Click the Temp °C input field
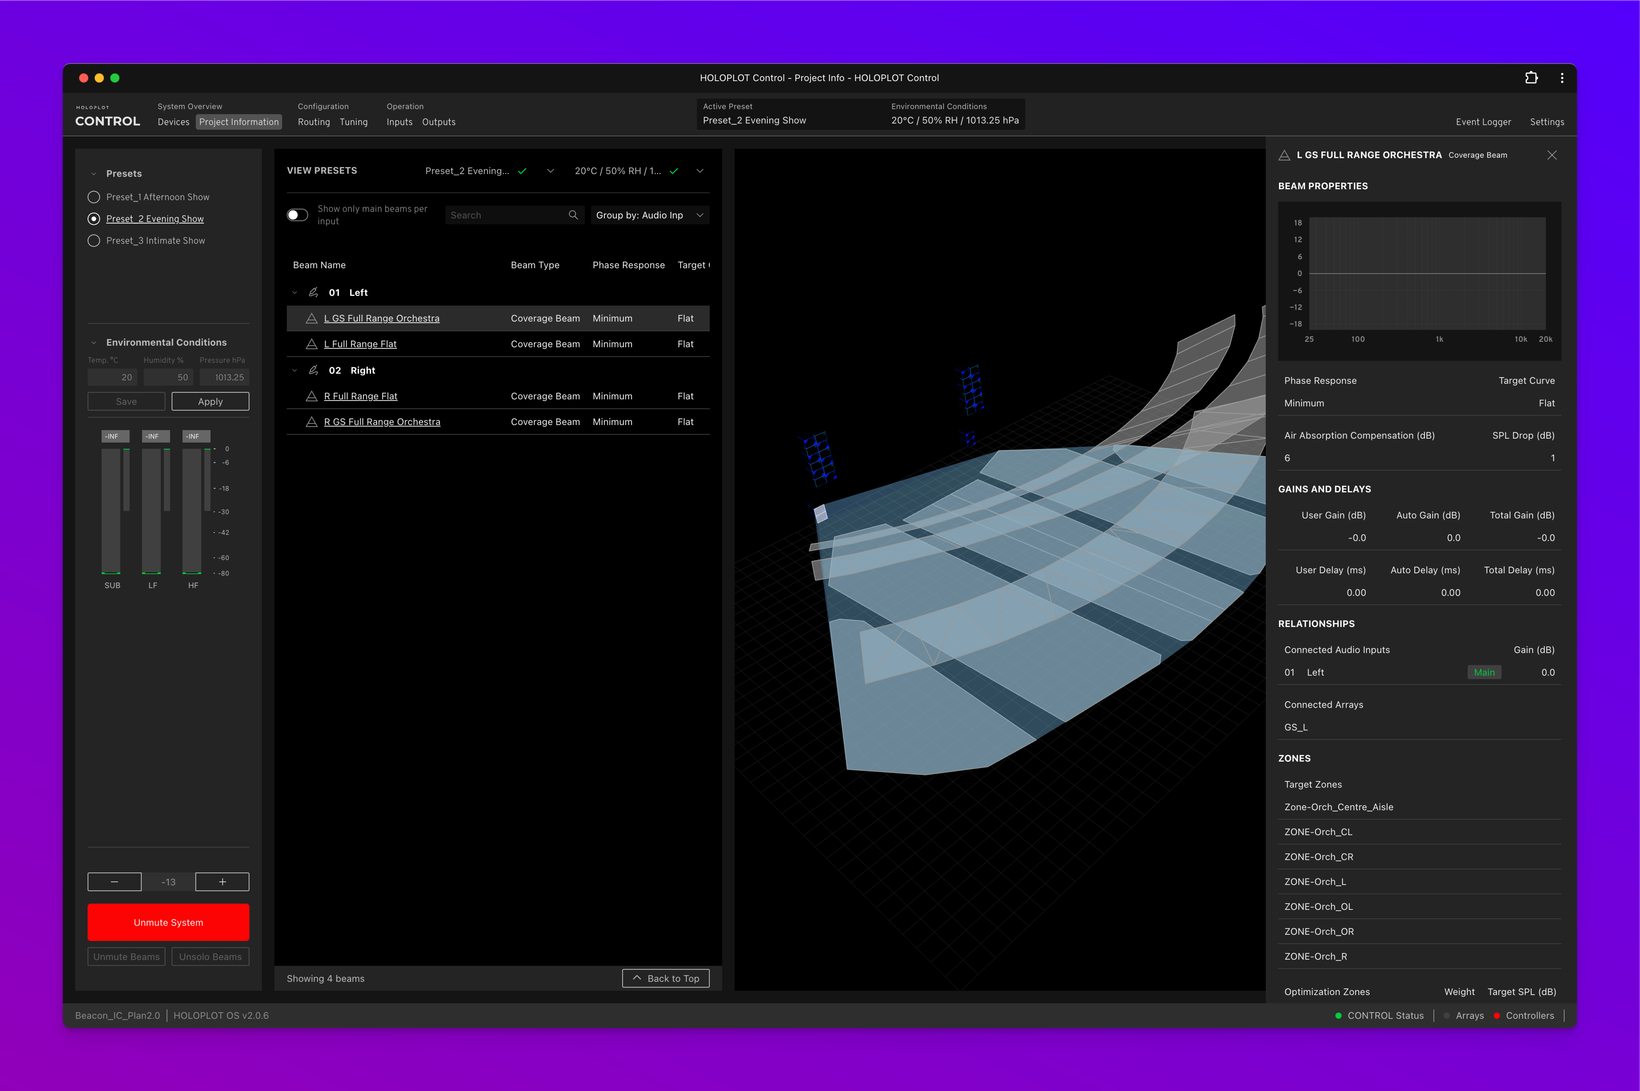 coord(112,377)
